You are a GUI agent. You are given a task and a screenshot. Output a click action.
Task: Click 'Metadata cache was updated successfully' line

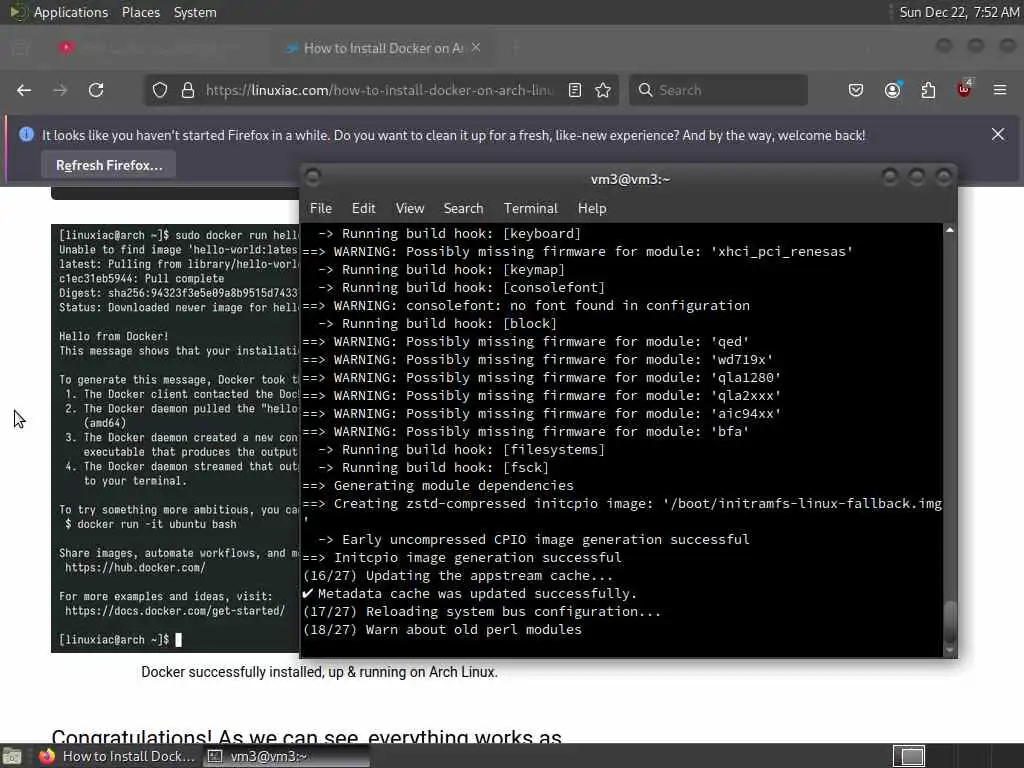pos(470,594)
